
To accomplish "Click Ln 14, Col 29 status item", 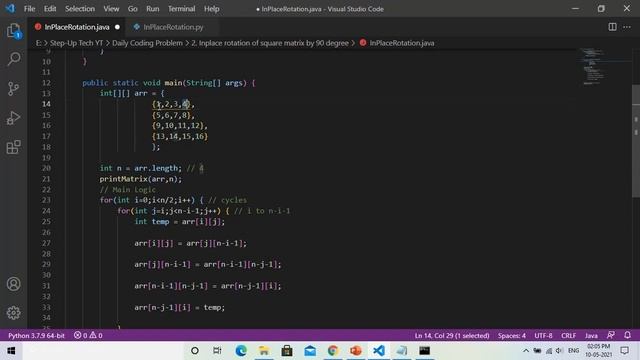I will click(x=452, y=336).
